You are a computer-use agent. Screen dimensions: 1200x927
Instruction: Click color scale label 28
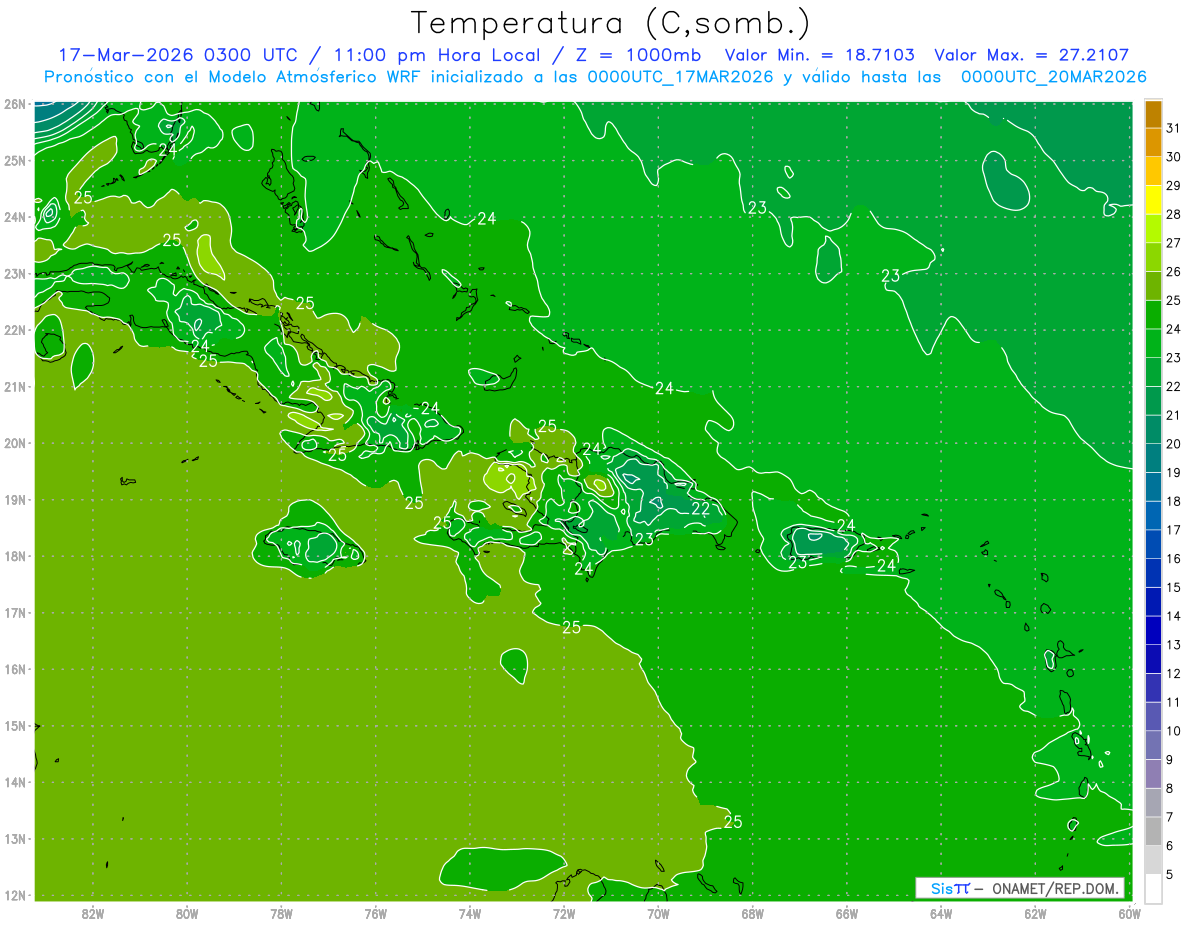click(x=1173, y=214)
